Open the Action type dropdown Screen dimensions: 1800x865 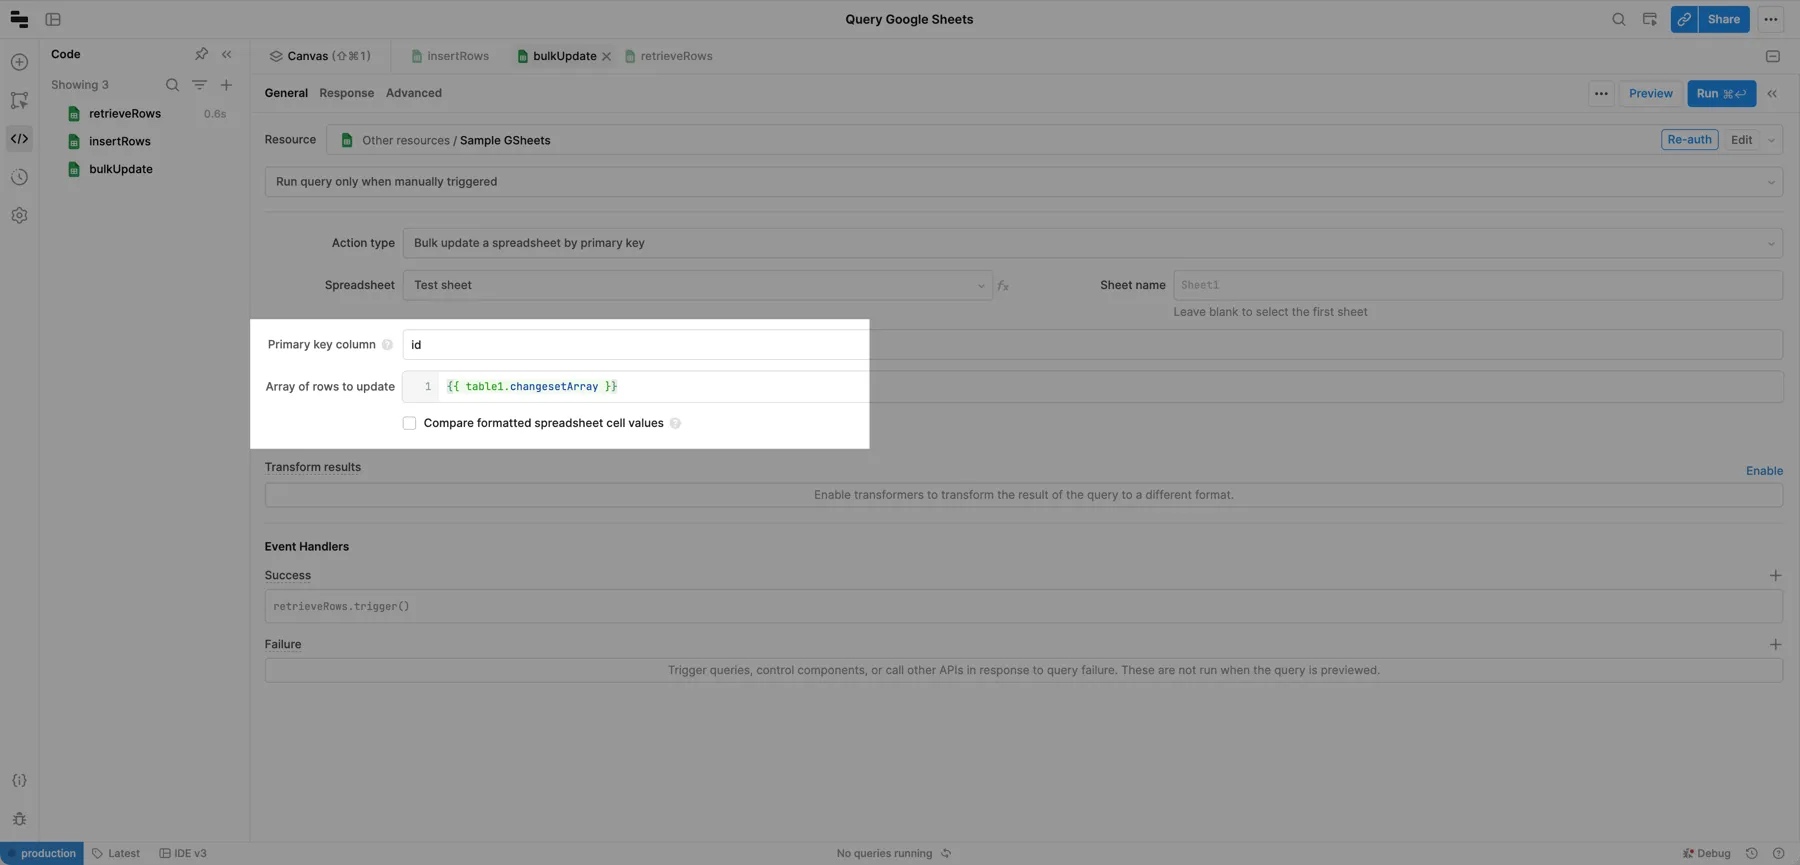pos(1092,243)
